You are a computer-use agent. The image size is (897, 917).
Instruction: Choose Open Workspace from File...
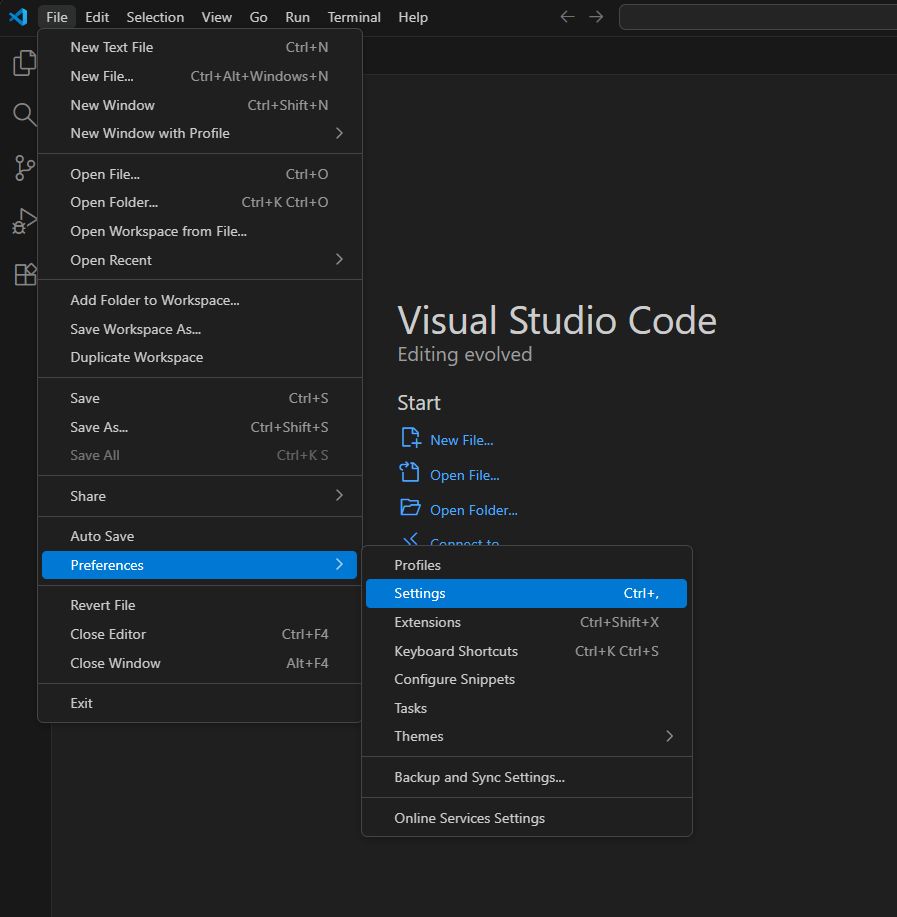pyautogui.click(x=199, y=232)
